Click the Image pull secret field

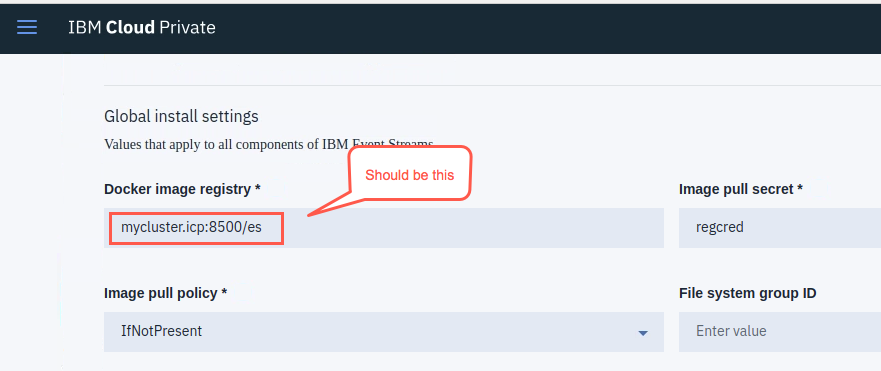[780, 228]
